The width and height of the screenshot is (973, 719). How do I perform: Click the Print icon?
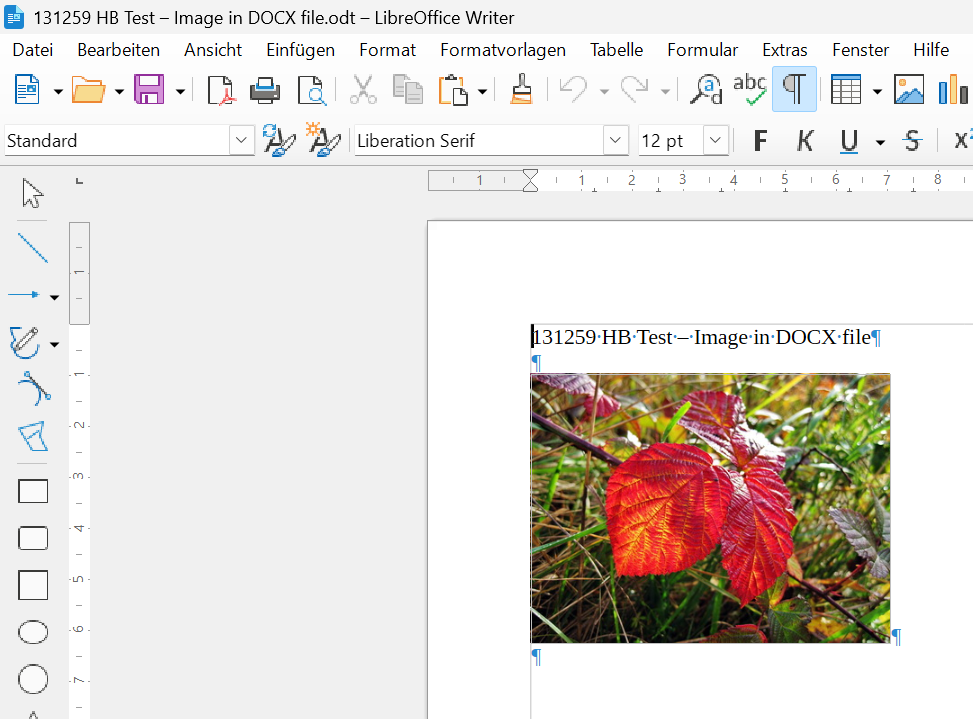[x=265, y=90]
